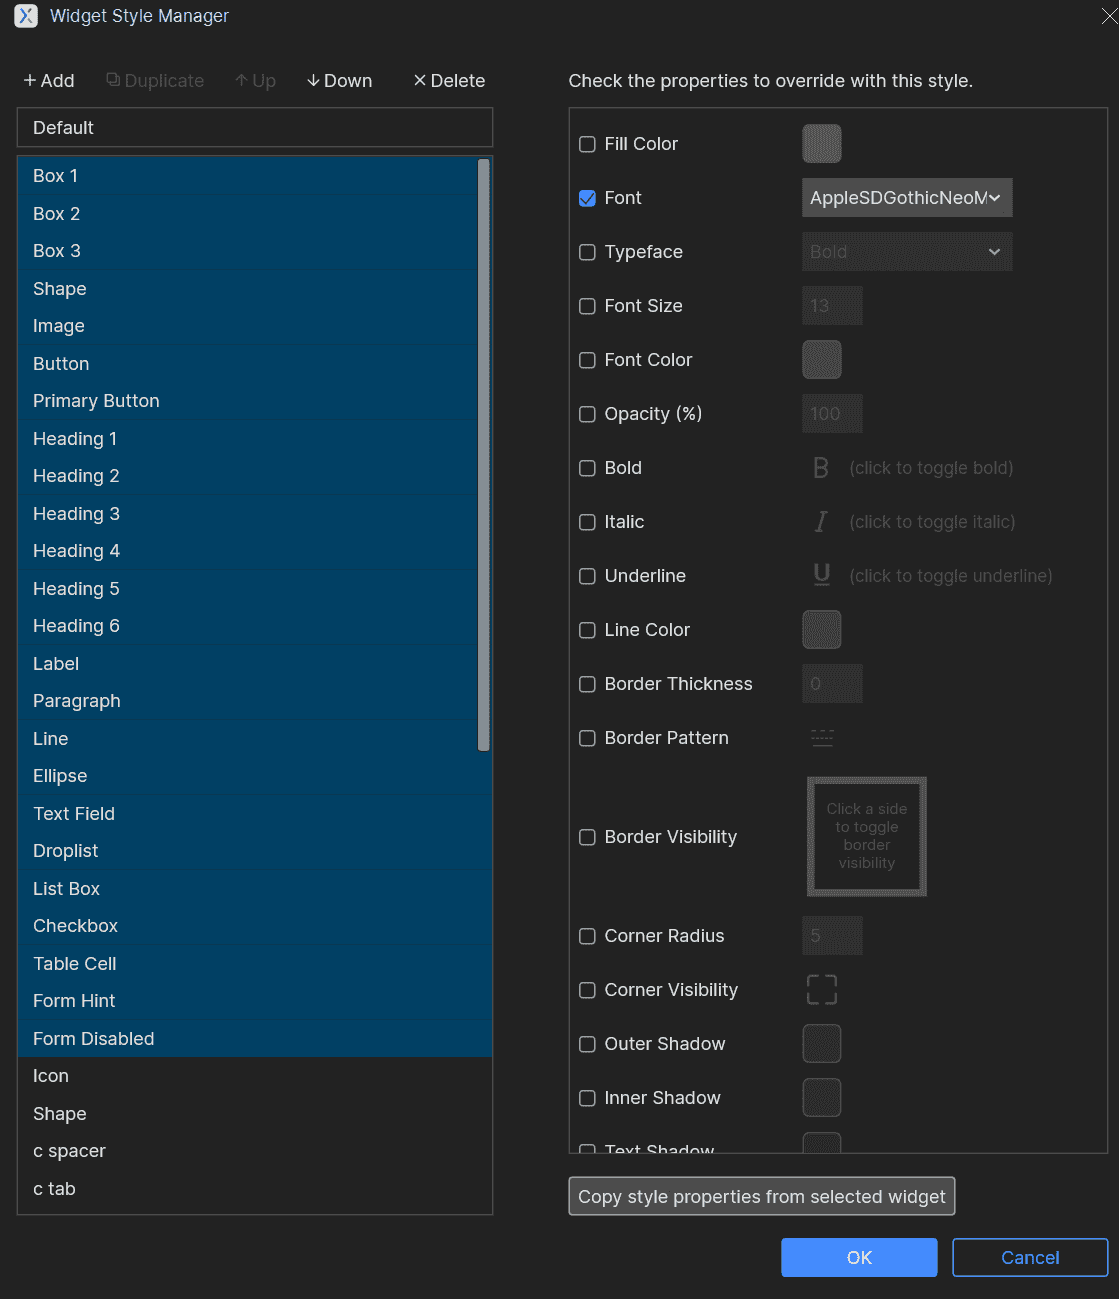Enable the Border Visibility checkbox
Viewport: 1119px width, 1299px height.
588,837
